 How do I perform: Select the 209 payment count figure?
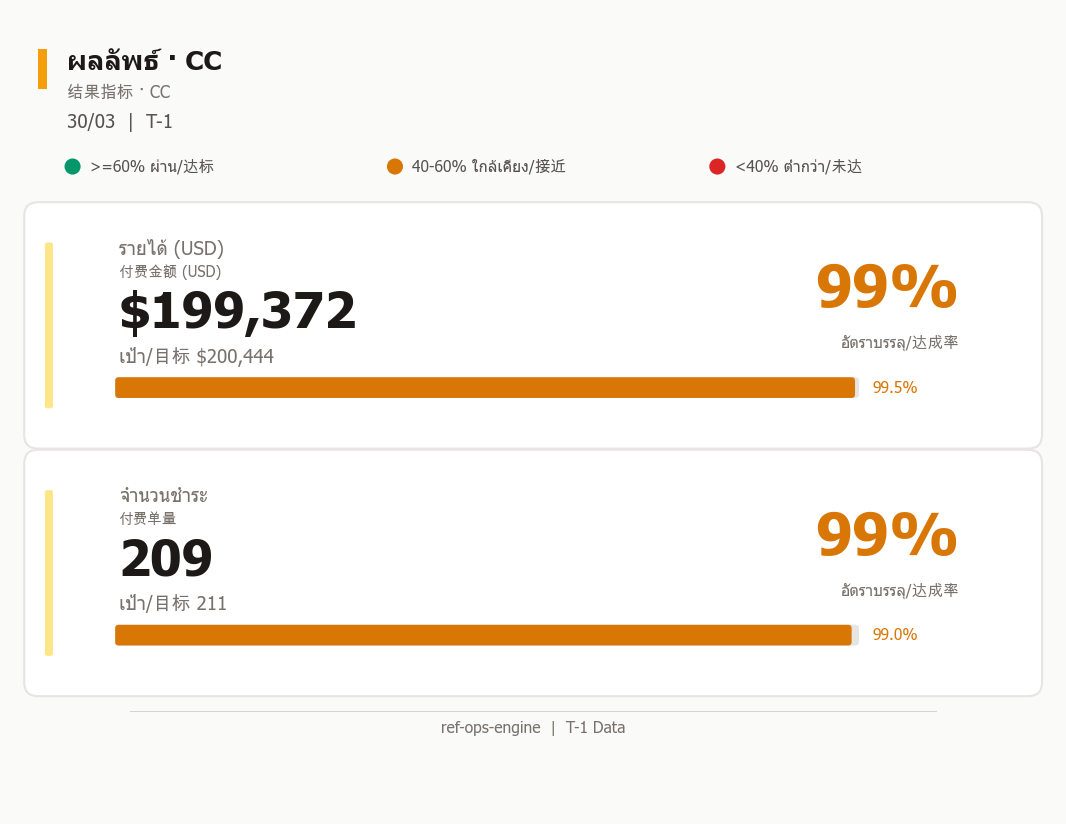click(167, 558)
